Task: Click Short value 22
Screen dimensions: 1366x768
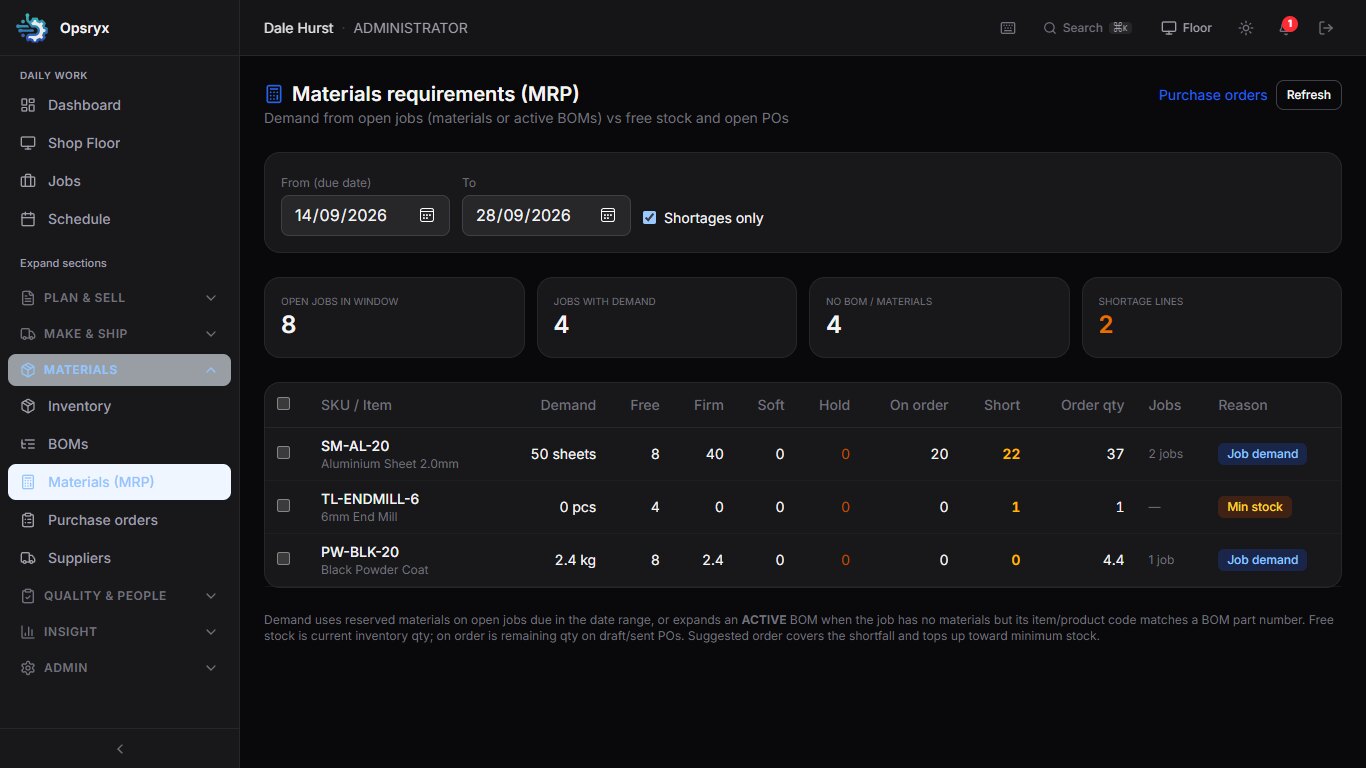Action: (1011, 454)
